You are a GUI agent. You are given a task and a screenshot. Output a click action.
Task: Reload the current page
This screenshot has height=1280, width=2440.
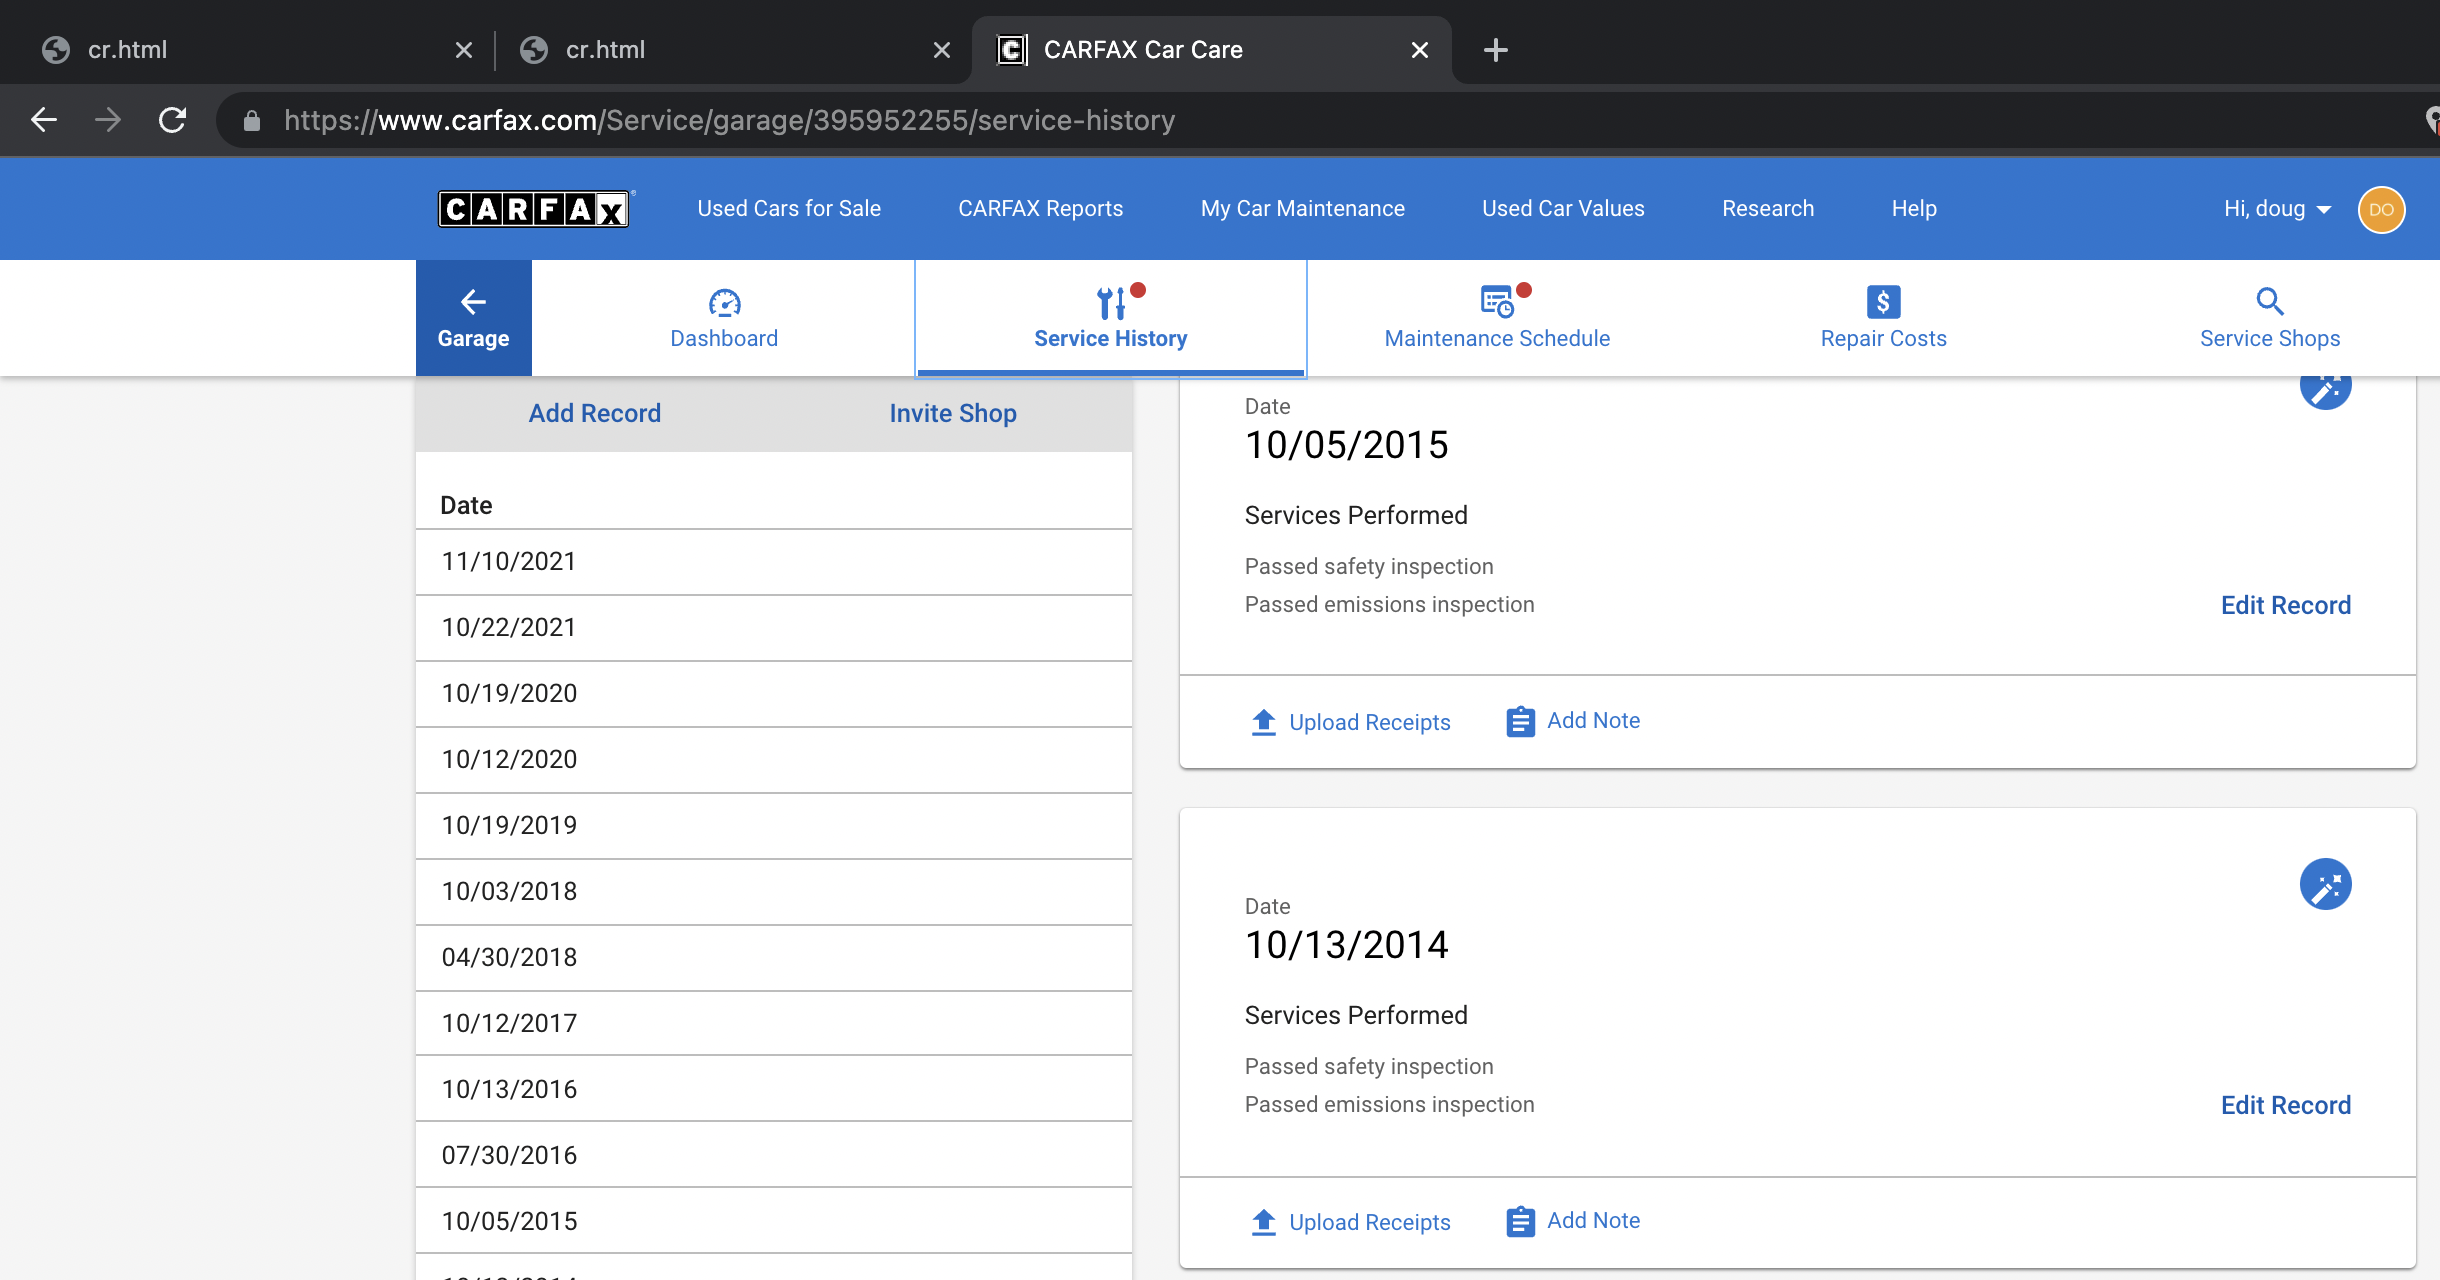point(172,120)
